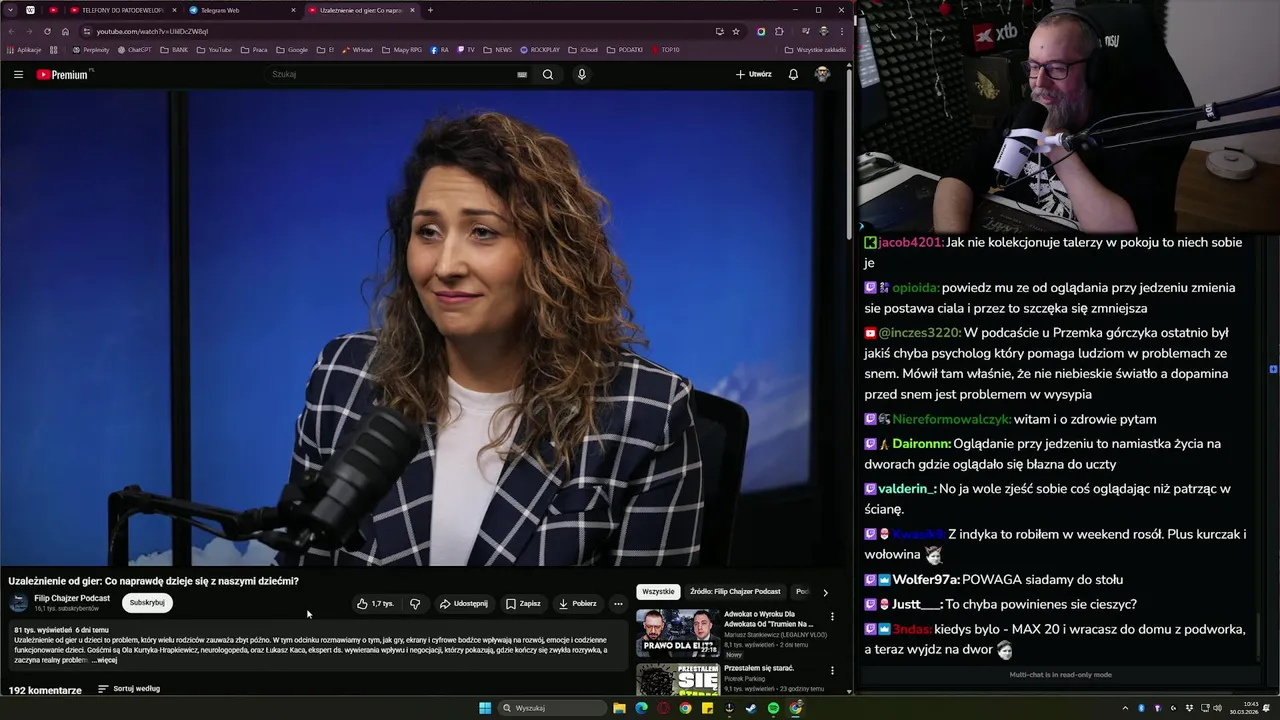Open Przestałem się starać video title
Viewport: 1280px width, 720px height.
[759, 668]
